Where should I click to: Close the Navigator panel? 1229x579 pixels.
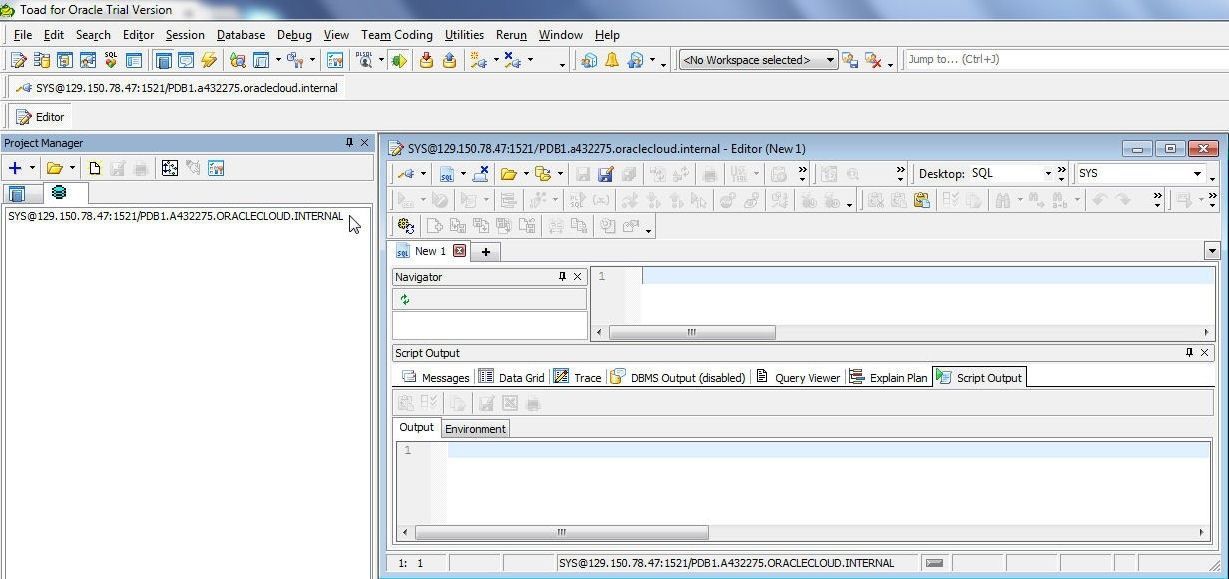577,277
